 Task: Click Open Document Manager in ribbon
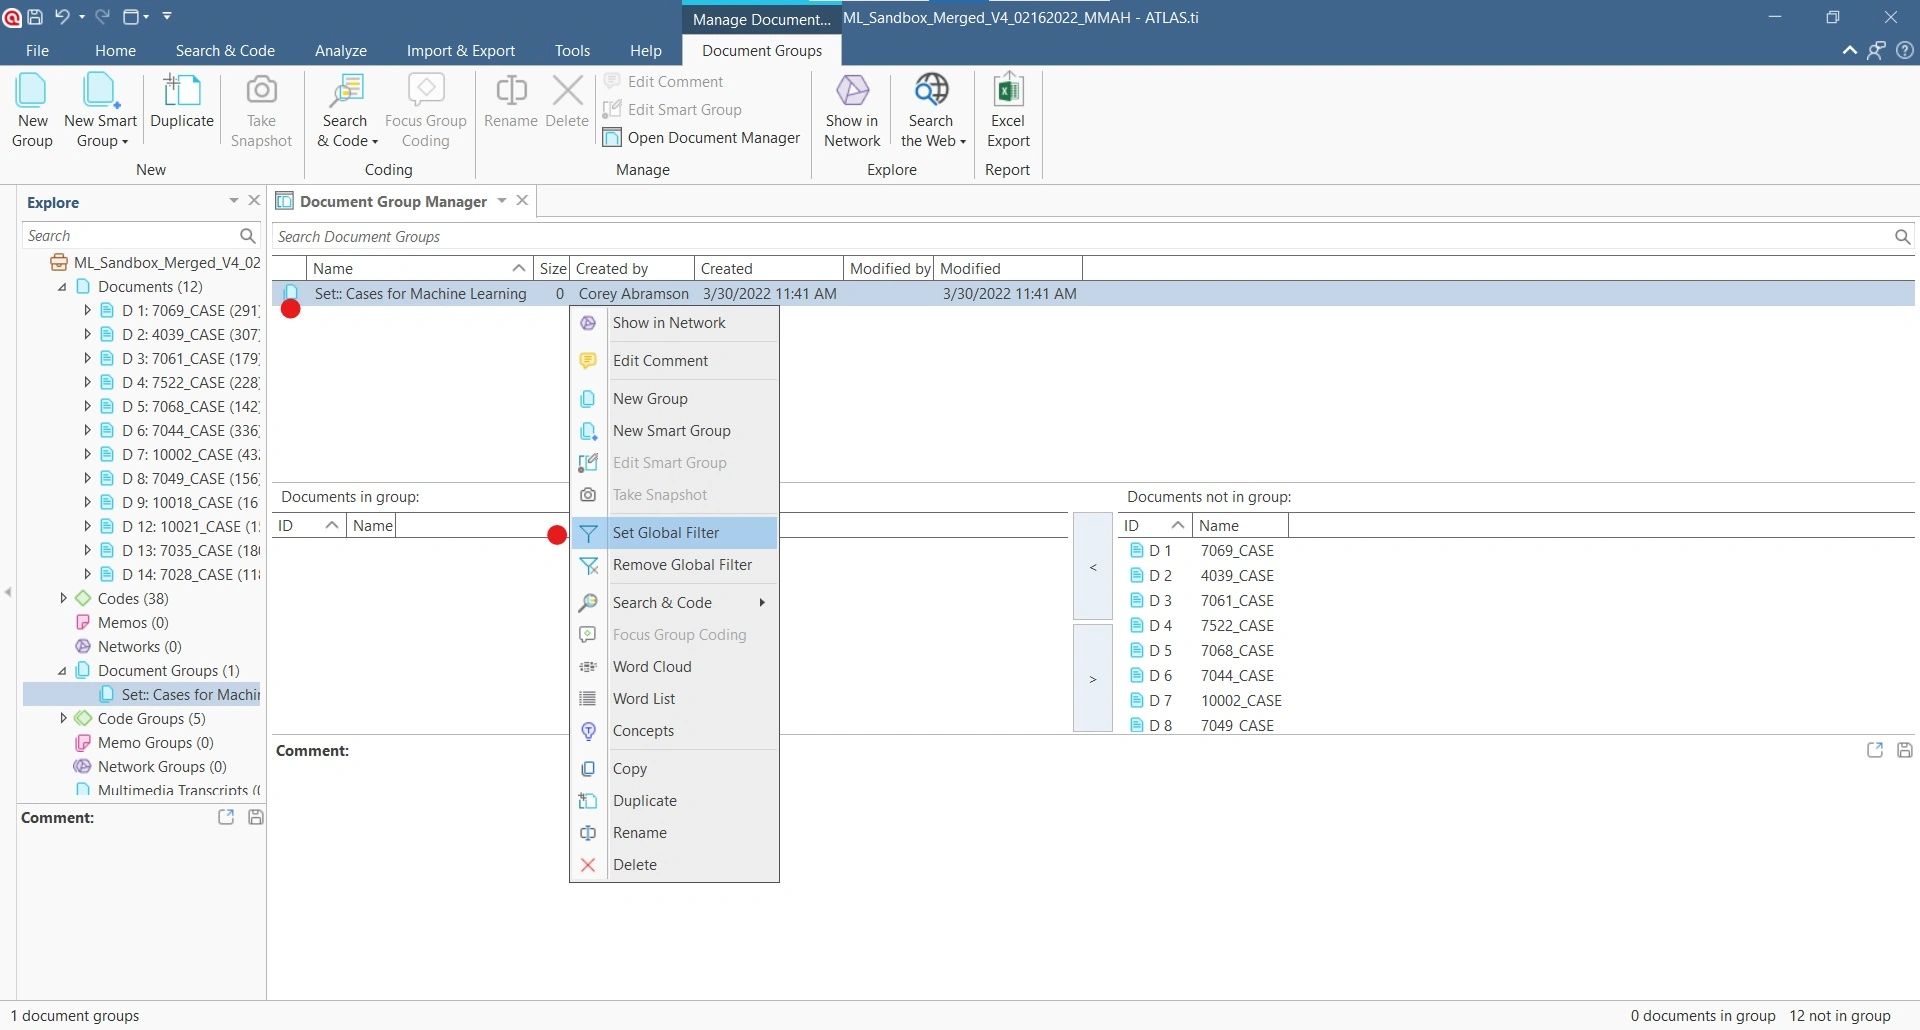[x=702, y=138]
